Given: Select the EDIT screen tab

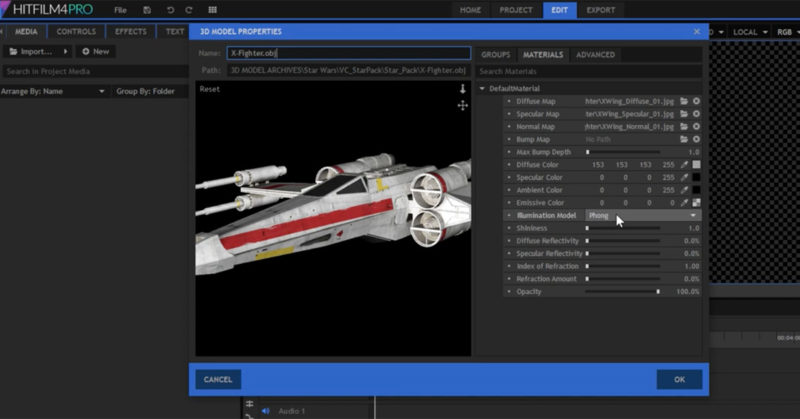Looking at the screenshot, I should coord(560,10).
